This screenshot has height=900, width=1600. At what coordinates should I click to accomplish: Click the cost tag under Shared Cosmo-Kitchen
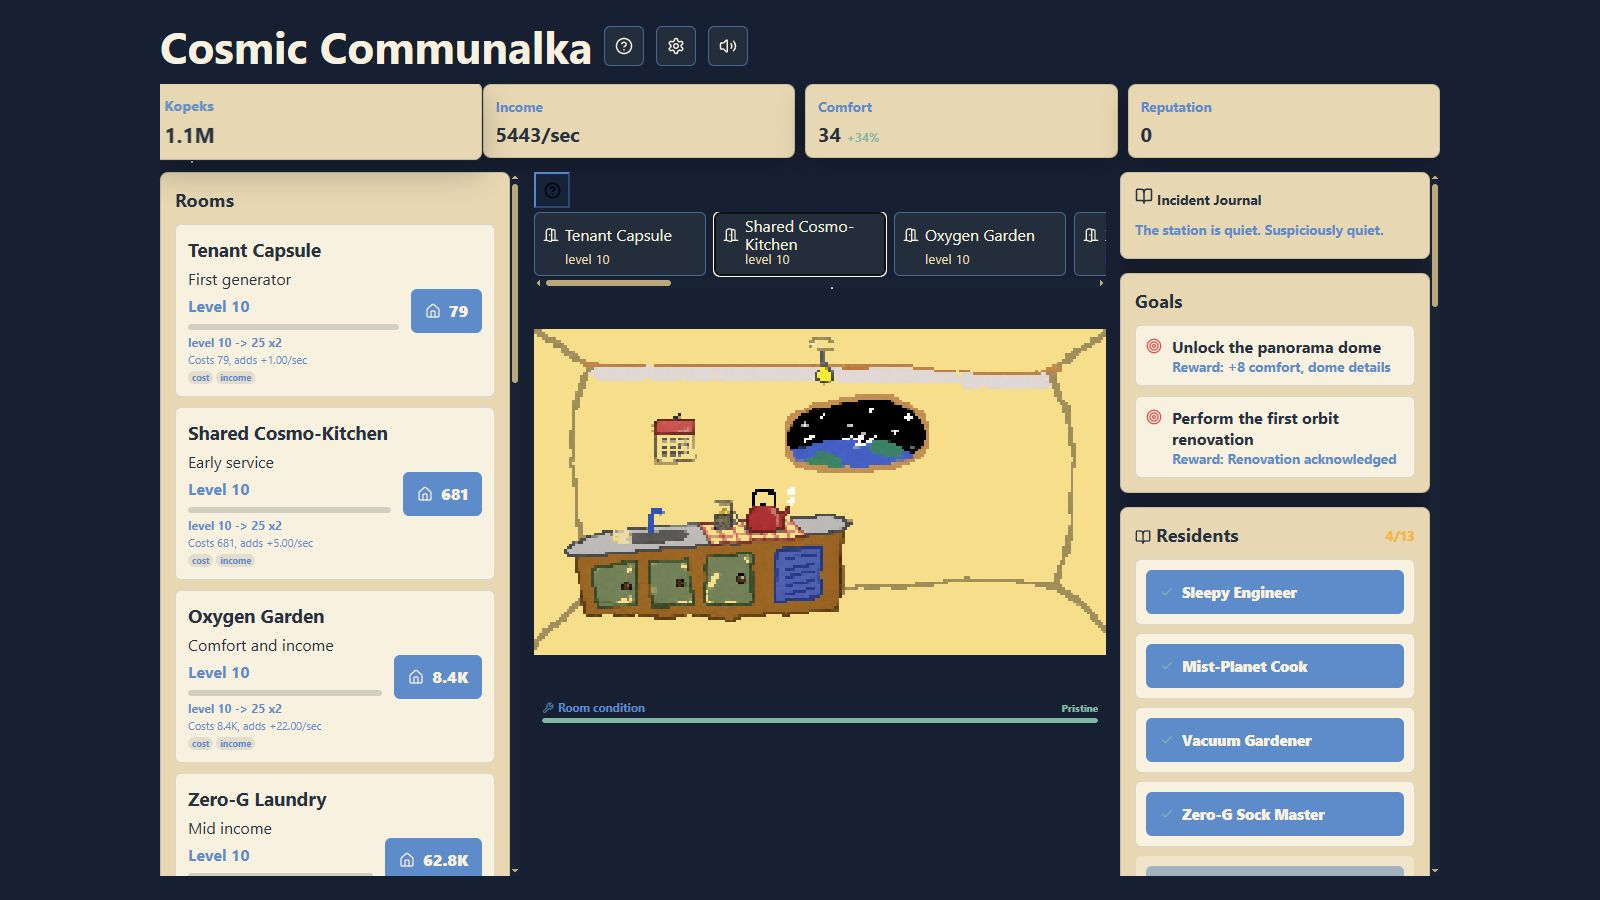point(201,561)
